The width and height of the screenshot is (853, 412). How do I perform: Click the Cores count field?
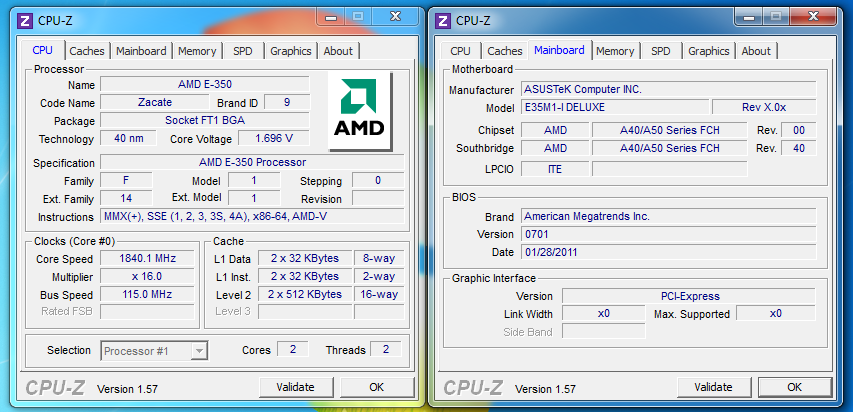click(x=293, y=349)
